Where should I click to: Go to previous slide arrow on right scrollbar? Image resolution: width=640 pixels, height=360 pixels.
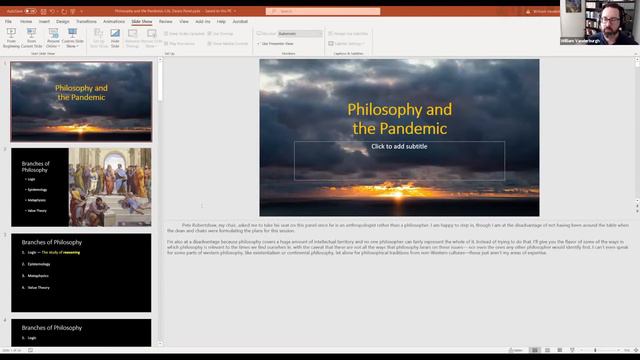[x=637, y=207]
